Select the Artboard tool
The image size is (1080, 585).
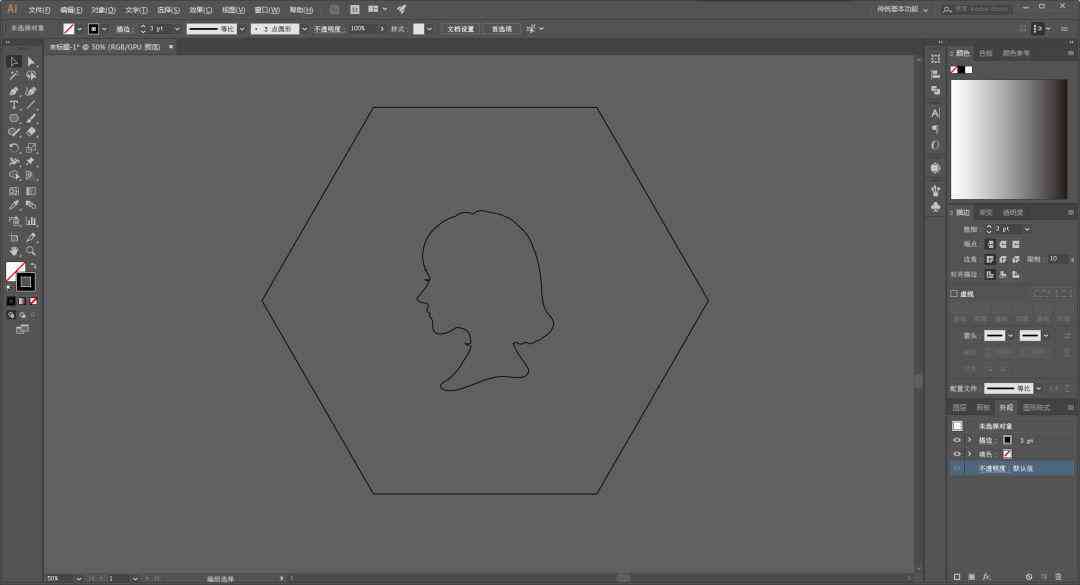(x=14, y=237)
